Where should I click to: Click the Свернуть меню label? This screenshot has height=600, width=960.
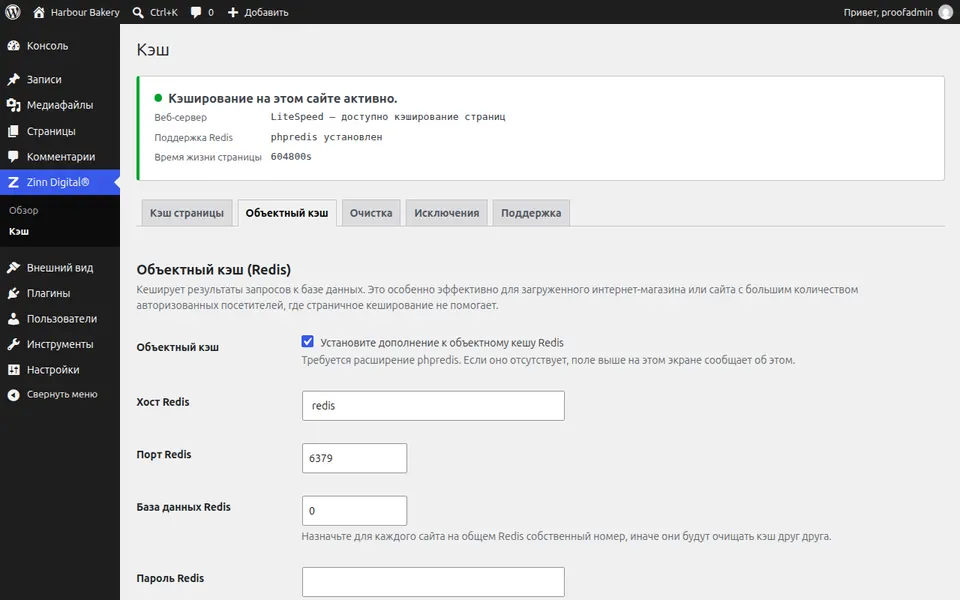coord(62,395)
